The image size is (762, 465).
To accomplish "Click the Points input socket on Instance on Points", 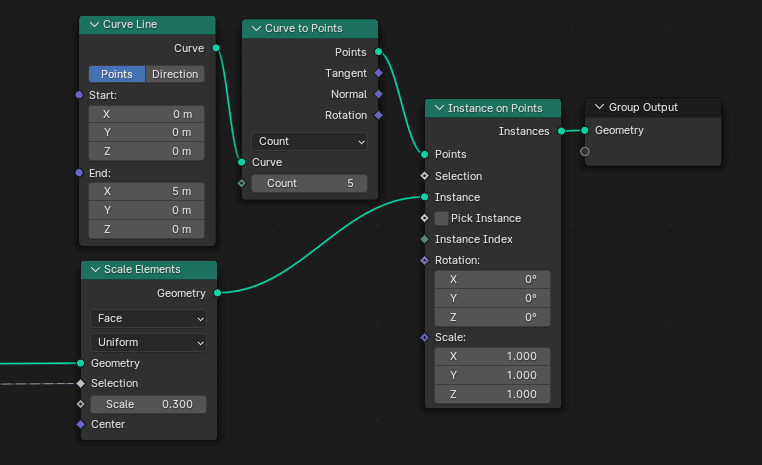I will [x=425, y=154].
